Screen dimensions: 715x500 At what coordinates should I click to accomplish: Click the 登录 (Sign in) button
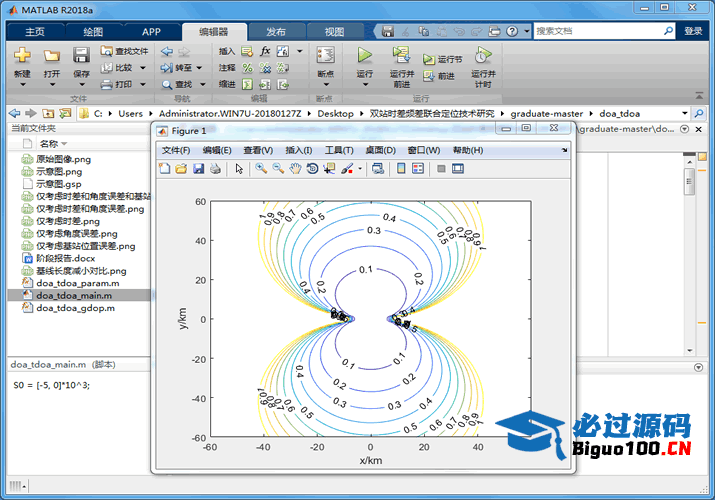(x=693, y=31)
